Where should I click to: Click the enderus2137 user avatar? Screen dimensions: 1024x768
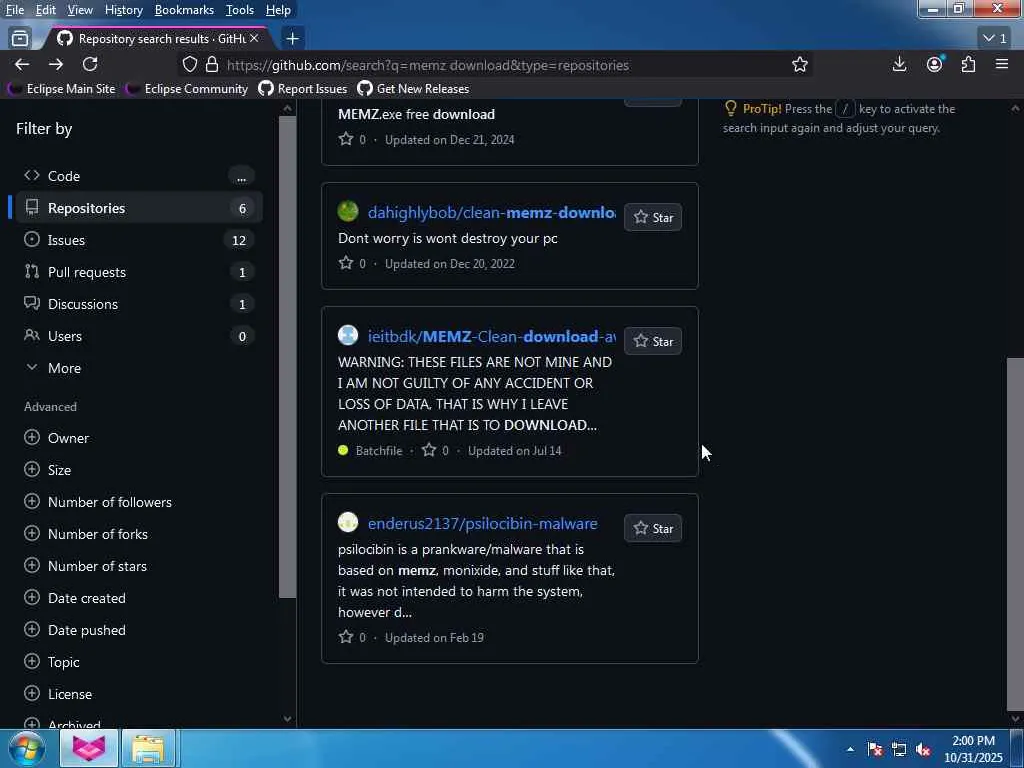348,522
